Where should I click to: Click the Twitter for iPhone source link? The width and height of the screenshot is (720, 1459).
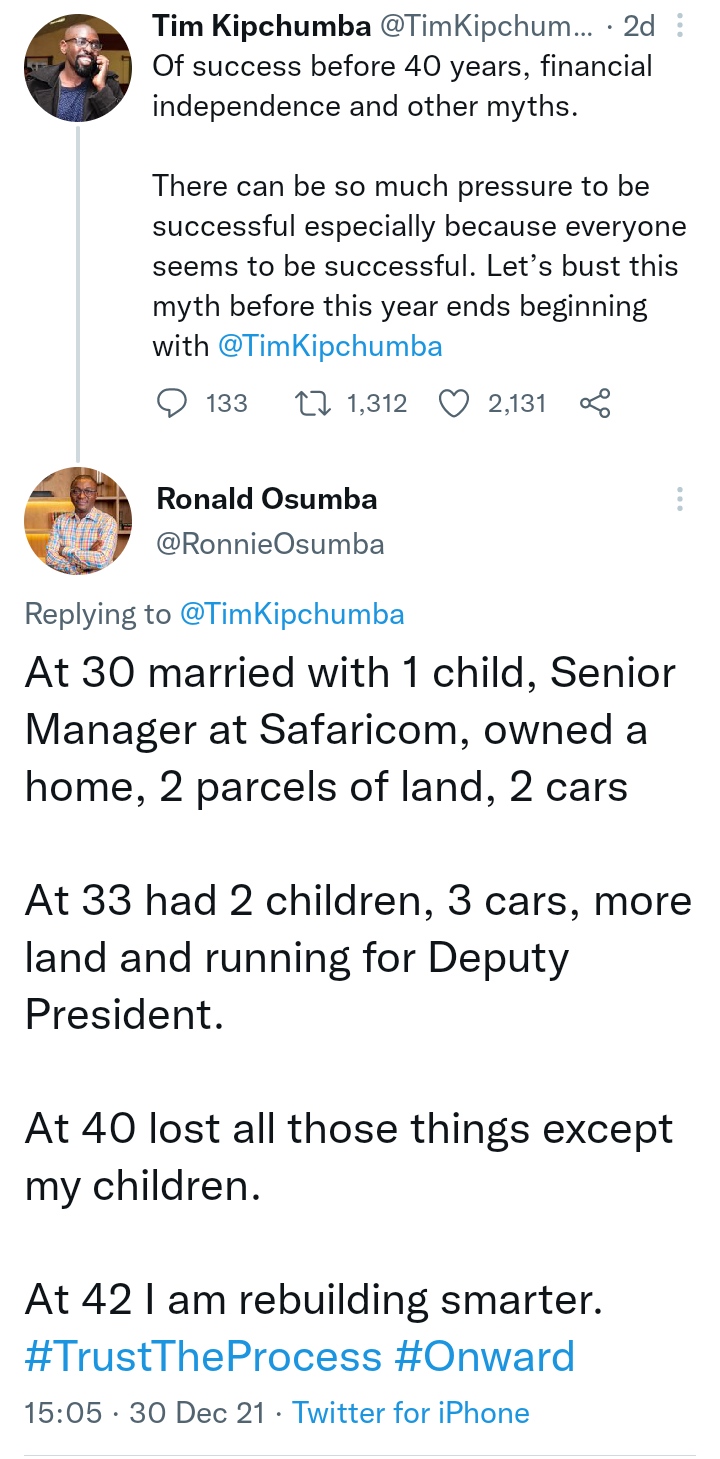point(411,1412)
